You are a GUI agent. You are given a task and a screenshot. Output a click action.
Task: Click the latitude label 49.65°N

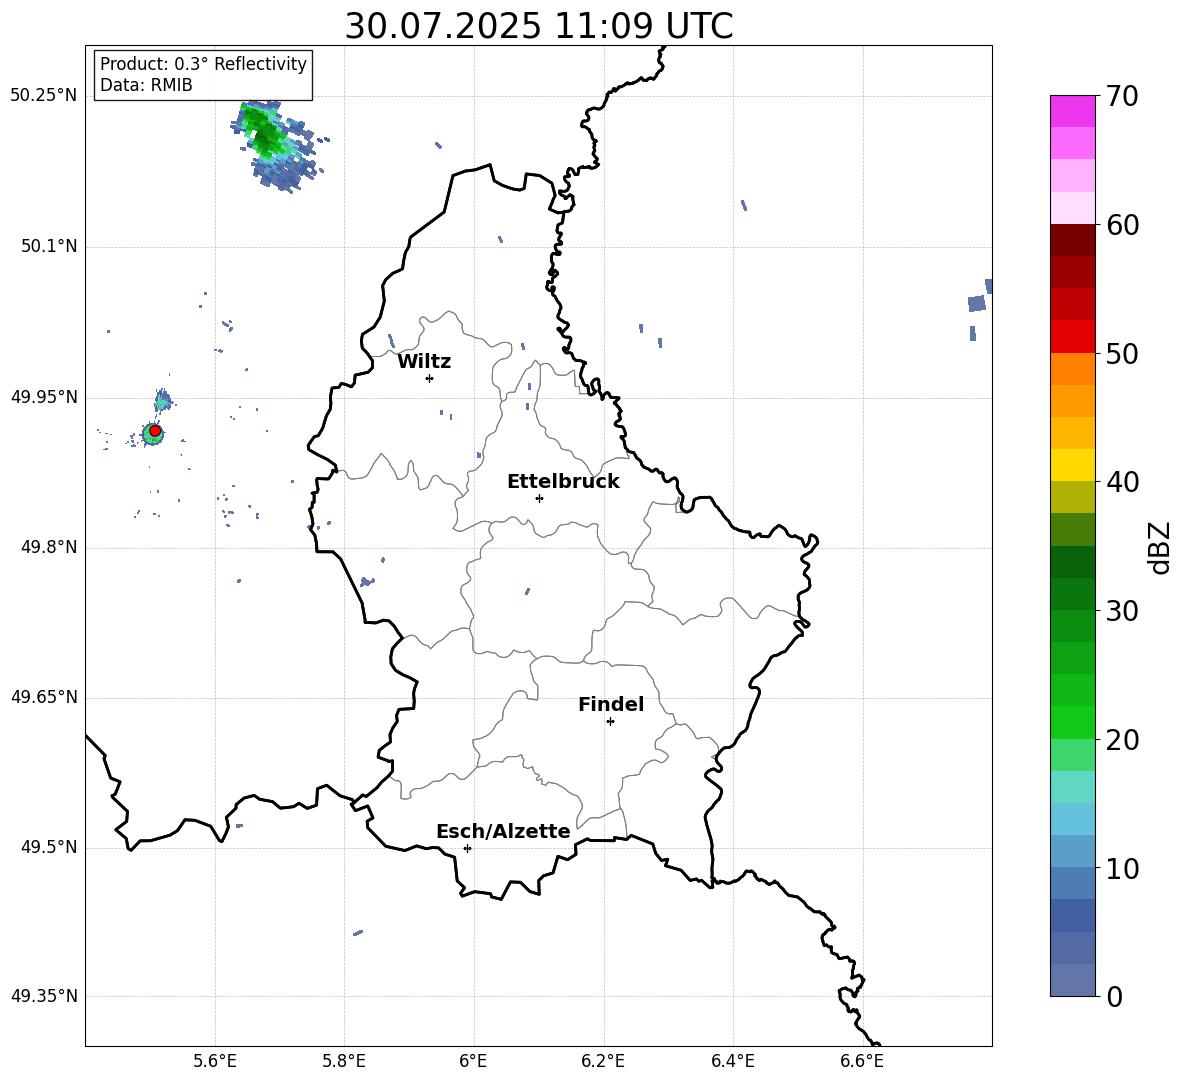[43, 696]
